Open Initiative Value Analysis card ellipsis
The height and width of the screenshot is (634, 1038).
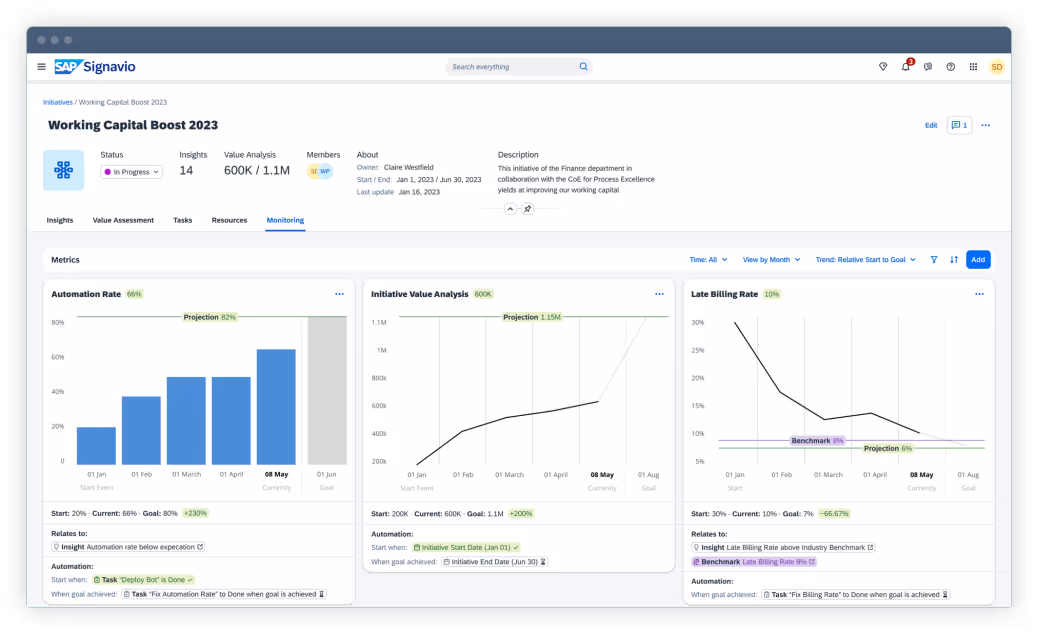click(x=659, y=294)
